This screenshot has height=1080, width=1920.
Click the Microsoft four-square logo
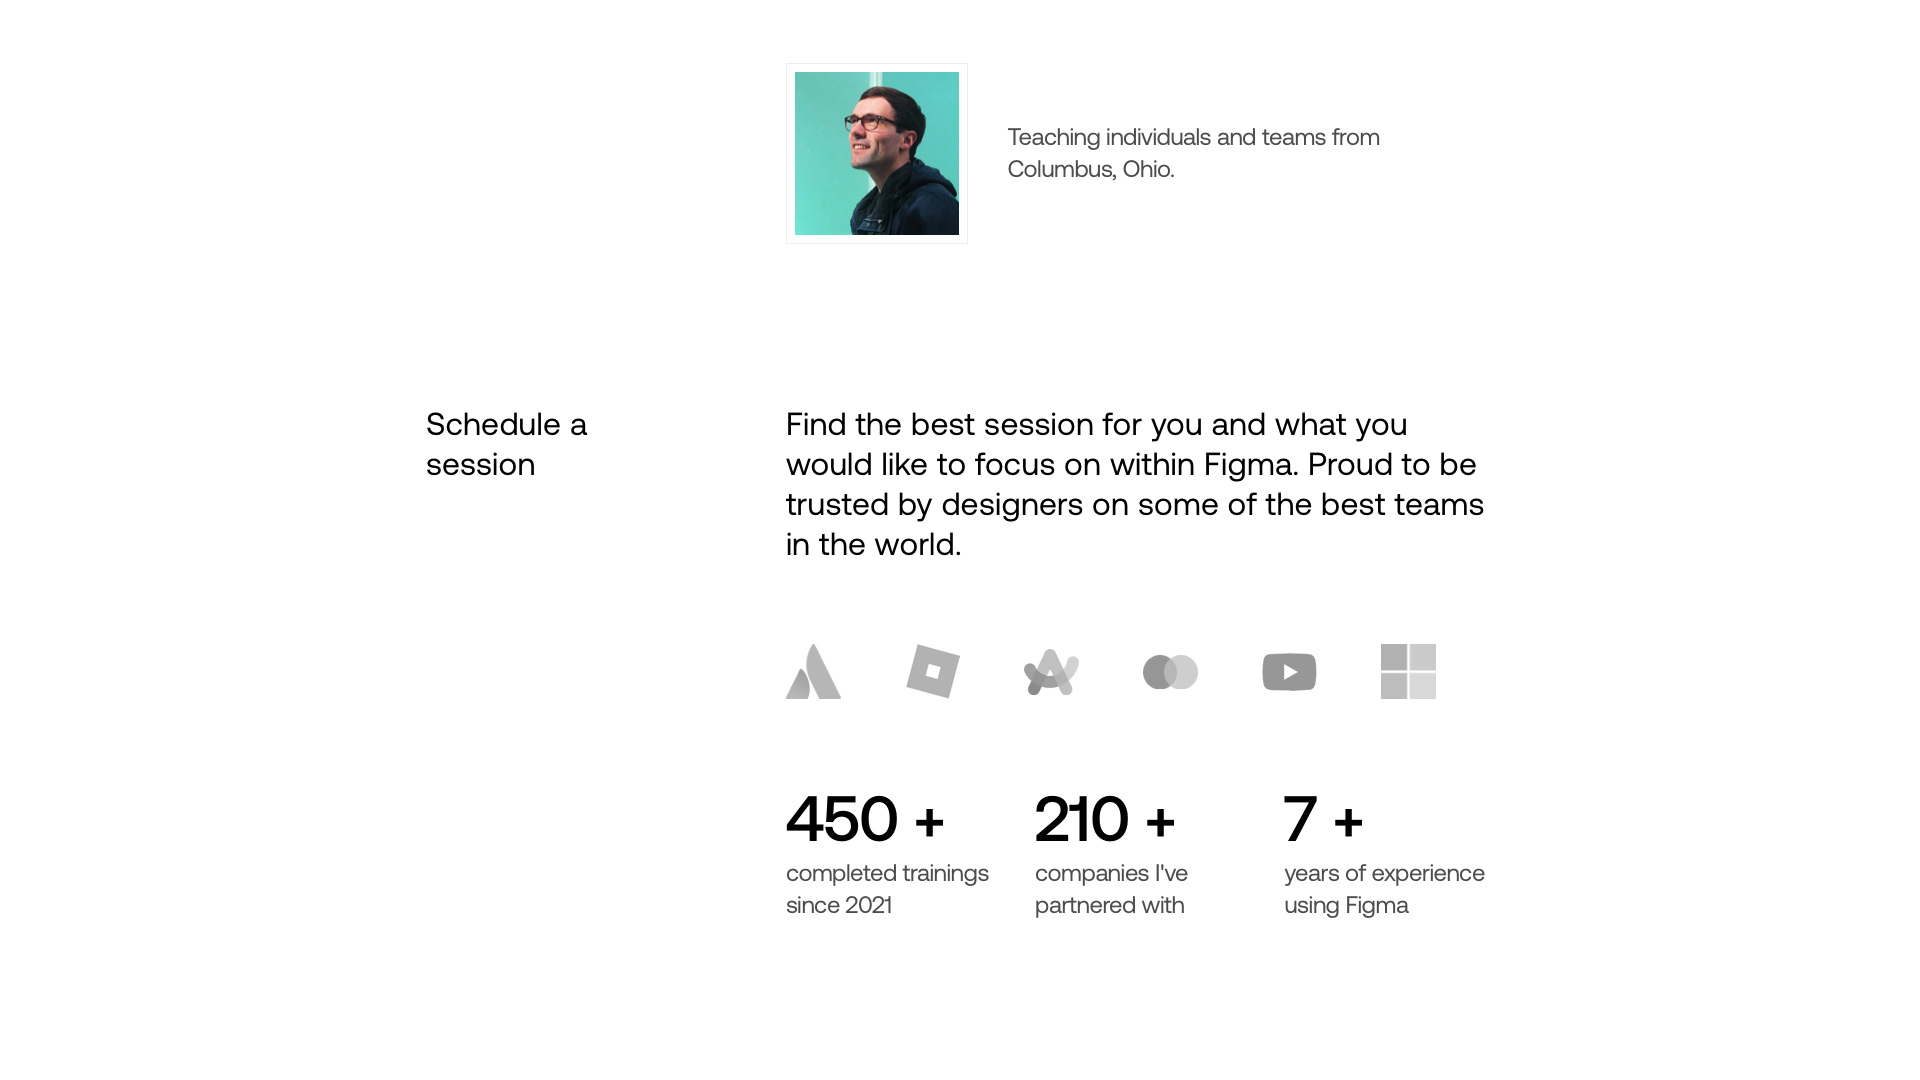[x=1408, y=671]
